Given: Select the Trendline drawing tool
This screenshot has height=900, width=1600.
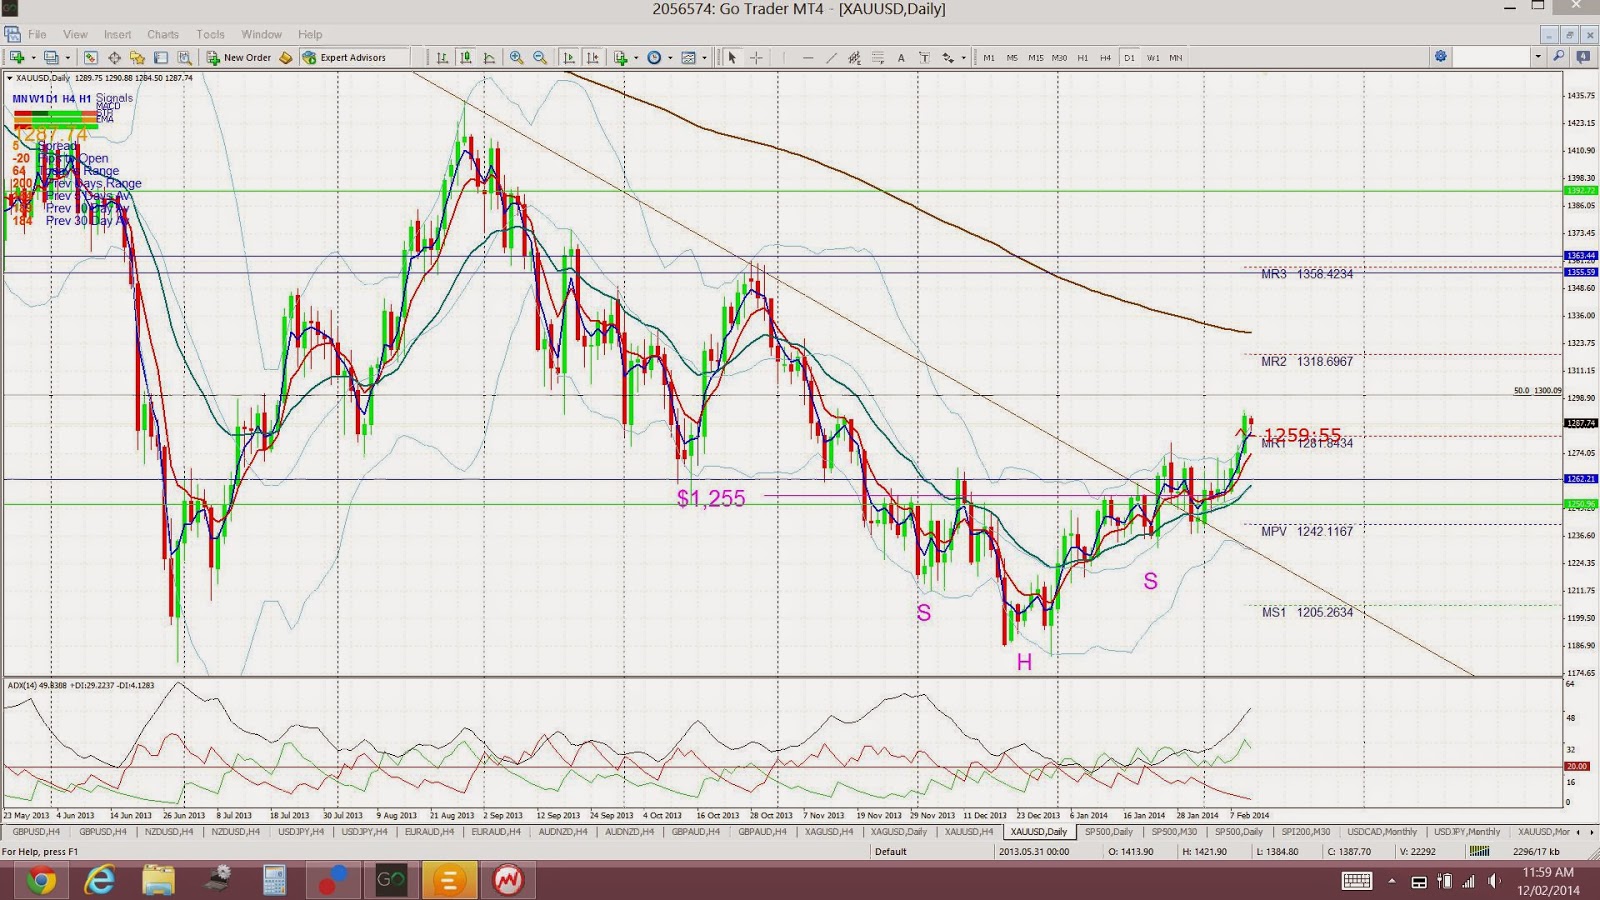Looking at the screenshot, I should [831, 58].
